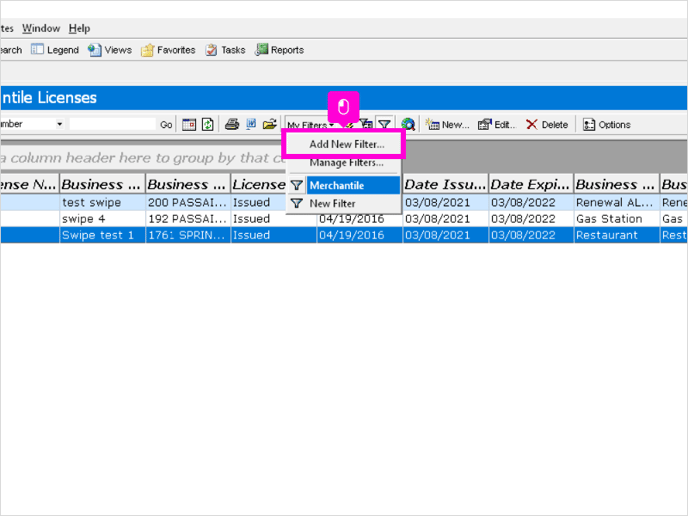Sort by Date Expi... column header
The height and width of the screenshot is (516, 688).
[x=530, y=185]
